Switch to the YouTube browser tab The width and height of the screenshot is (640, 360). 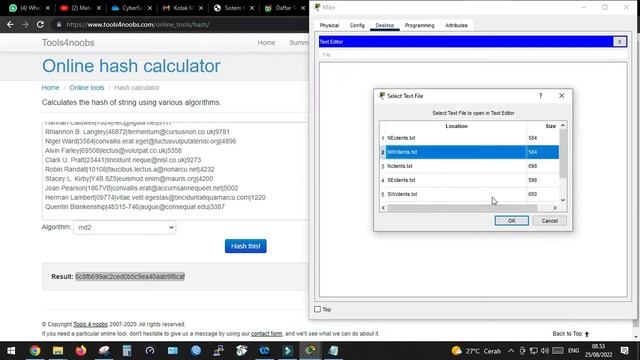click(x=76, y=8)
